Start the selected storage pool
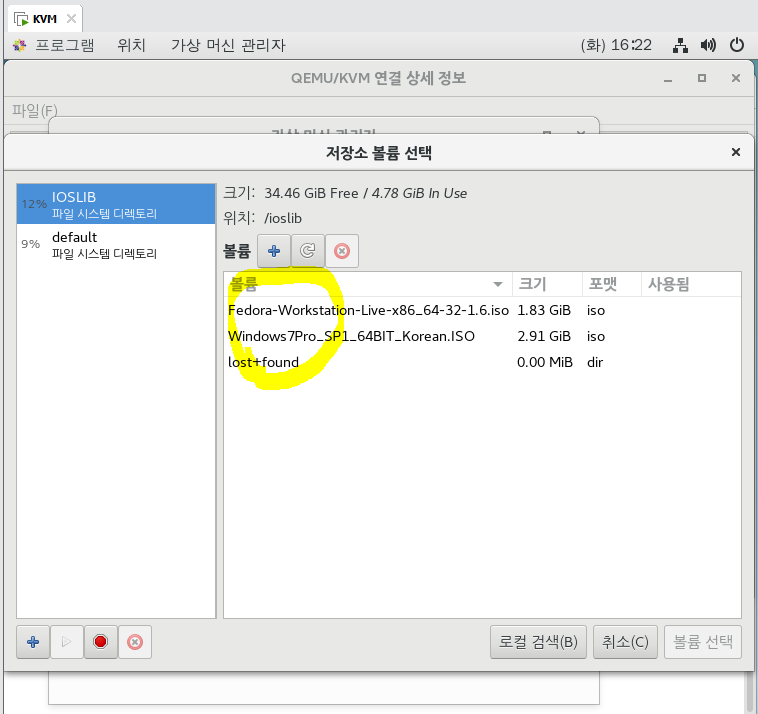 [67, 642]
